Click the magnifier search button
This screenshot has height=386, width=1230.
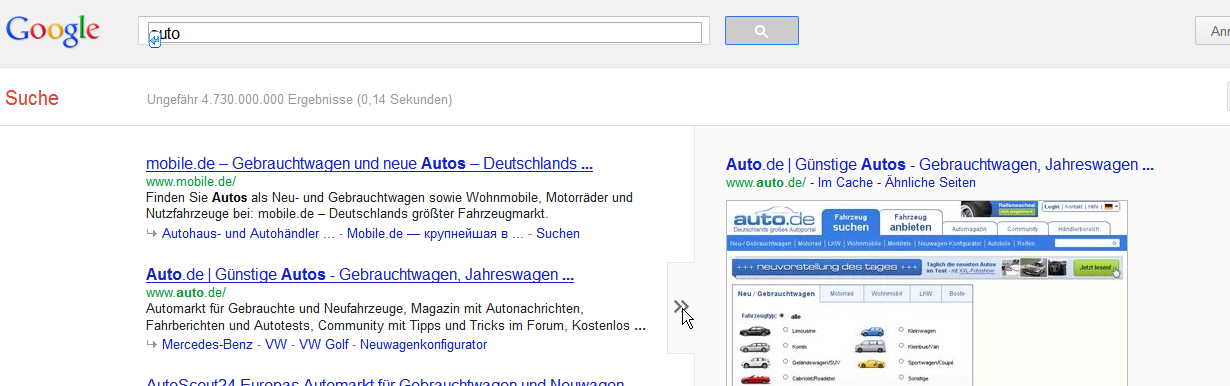point(761,31)
